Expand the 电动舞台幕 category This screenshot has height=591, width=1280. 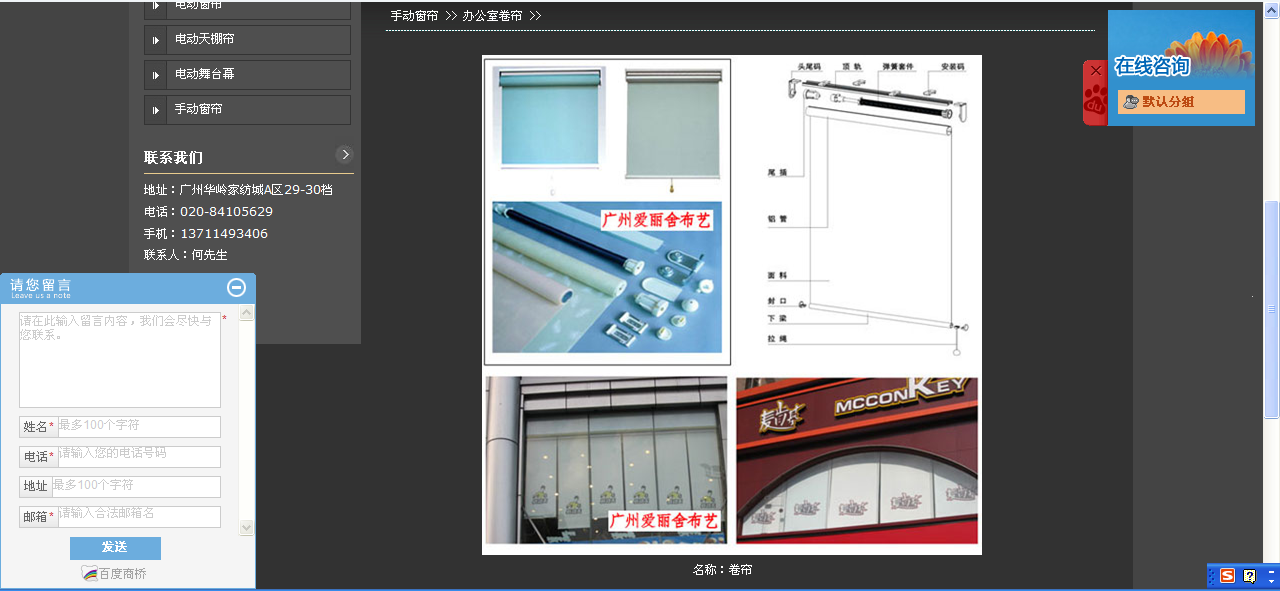pyautogui.click(x=156, y=75)
